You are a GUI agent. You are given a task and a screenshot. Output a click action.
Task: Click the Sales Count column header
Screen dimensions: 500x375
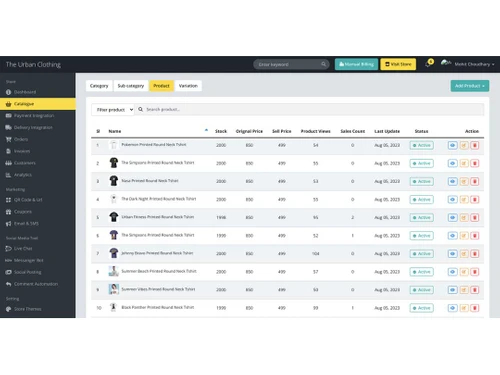[x=352, y=131]
